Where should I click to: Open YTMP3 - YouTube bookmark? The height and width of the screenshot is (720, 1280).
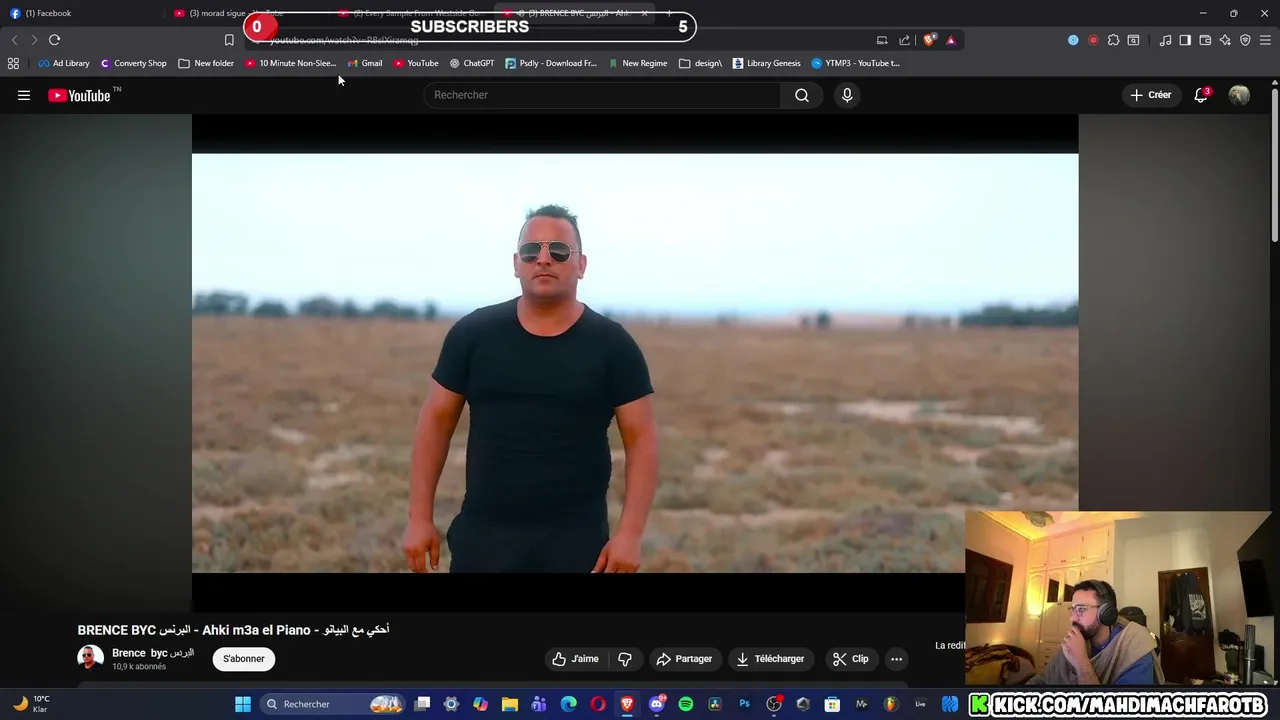point(855,63)
